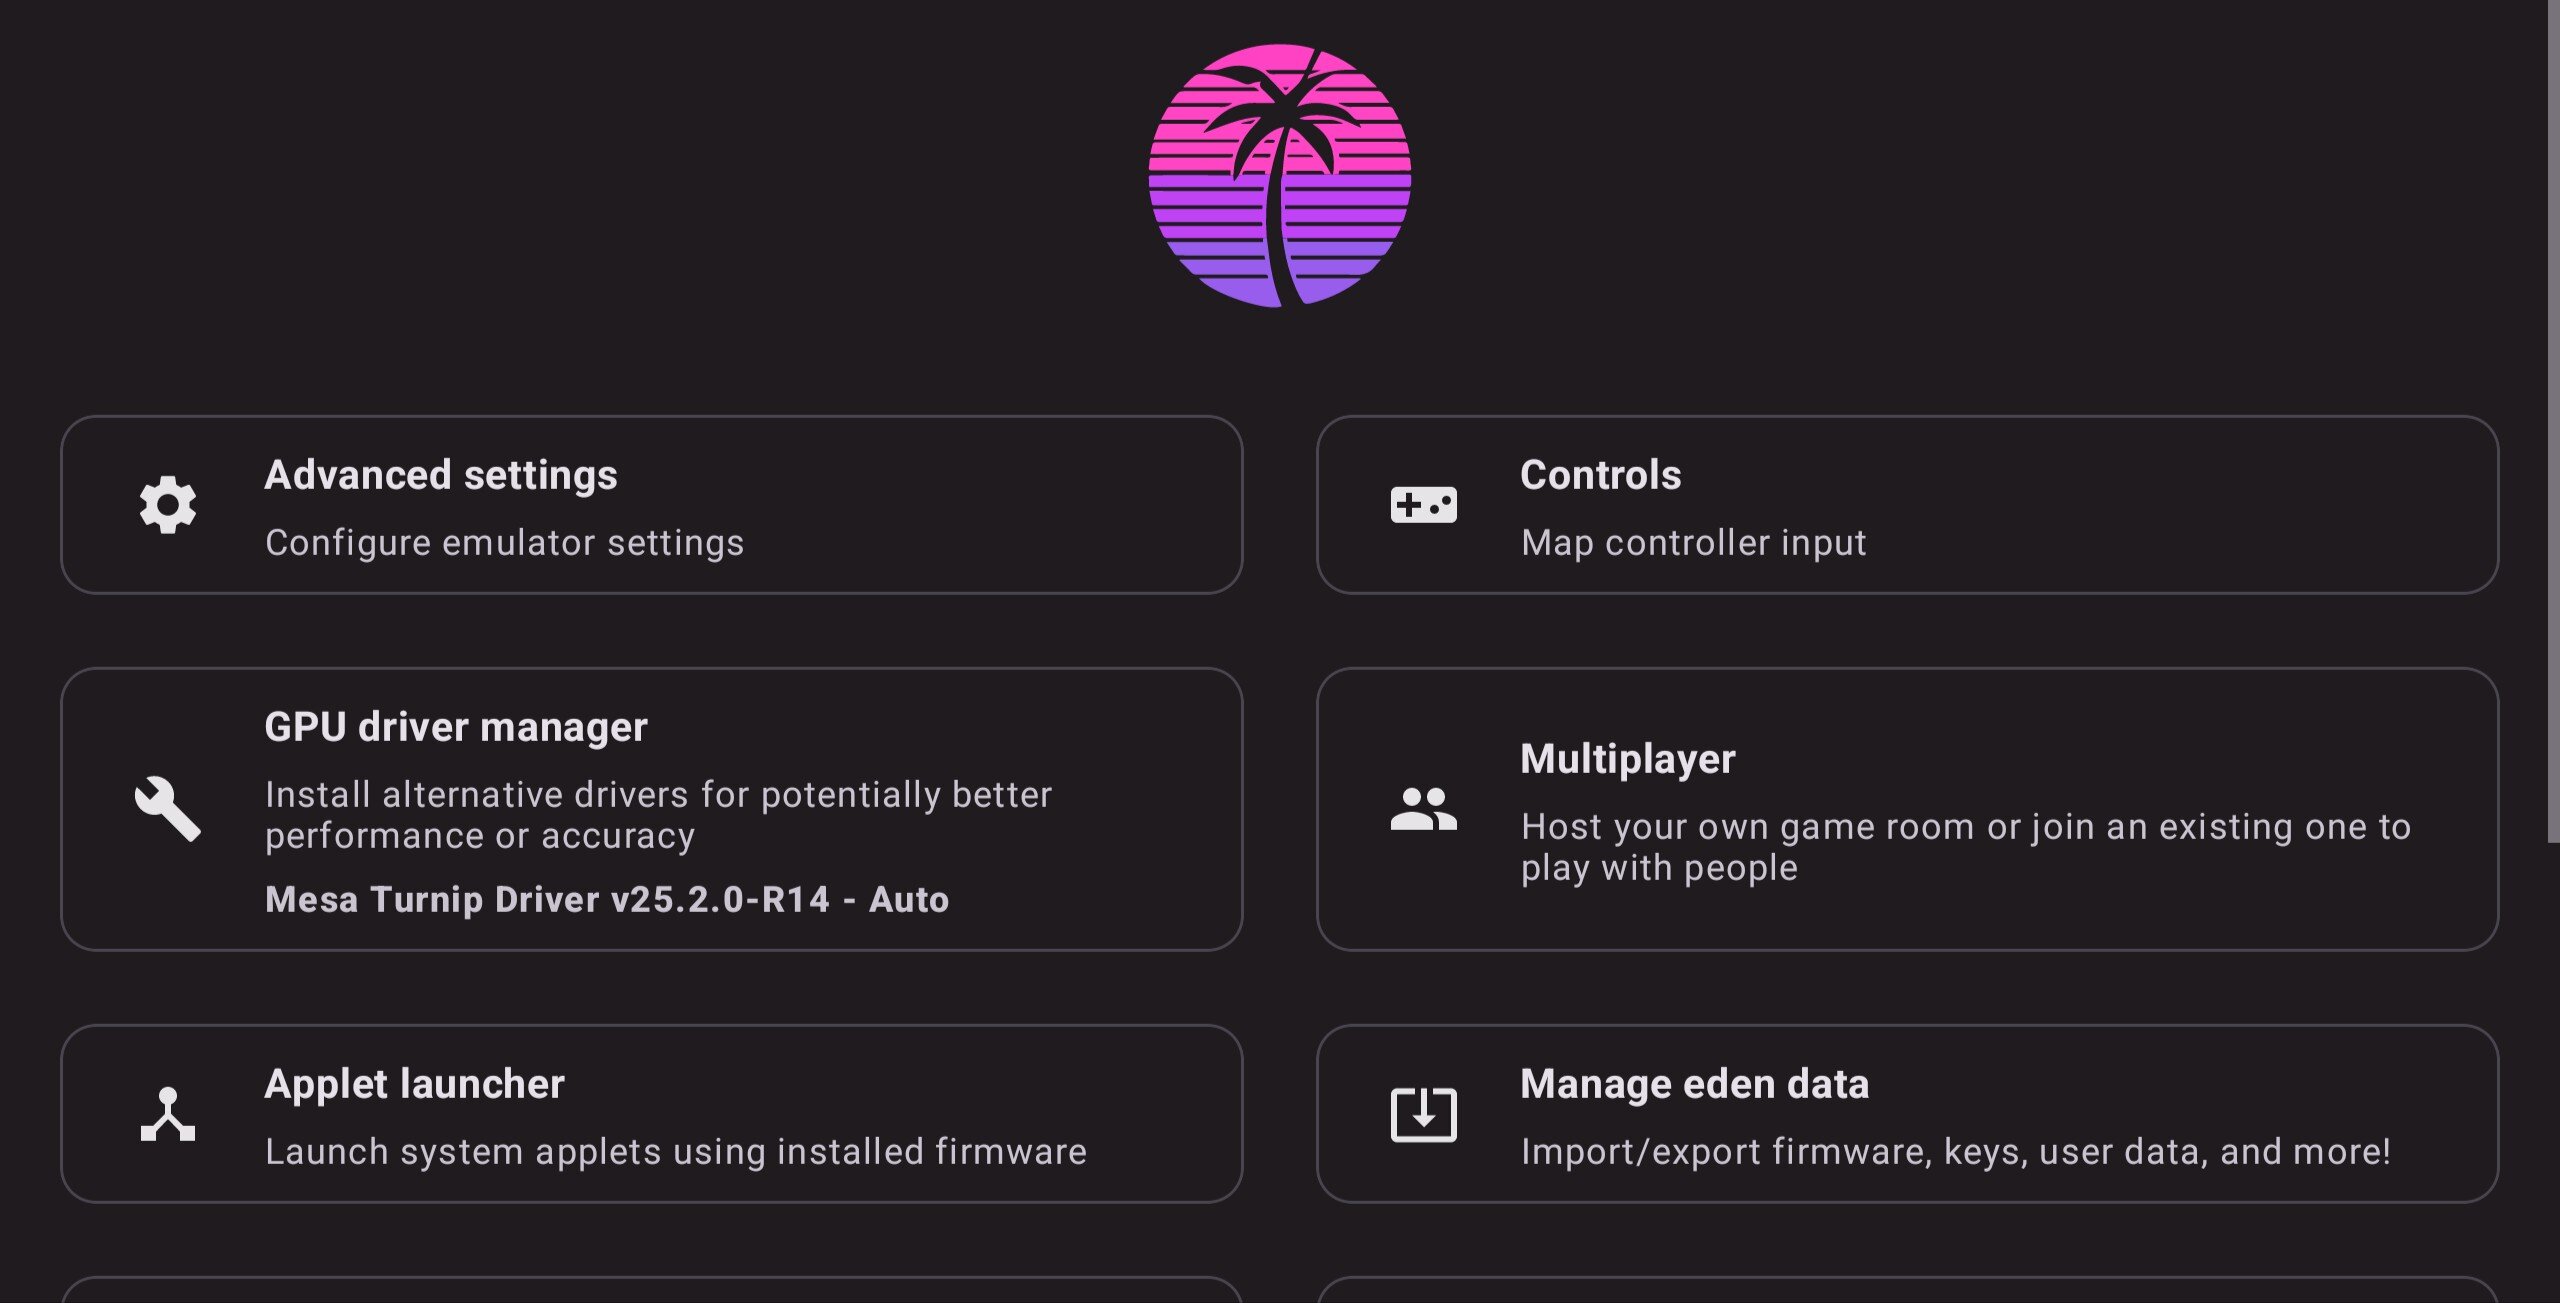Image resolution: width=2560 pixels, height=1303 pixels.
Task: Click the Manage eden data import icon
Action: pos(1423,1114)
